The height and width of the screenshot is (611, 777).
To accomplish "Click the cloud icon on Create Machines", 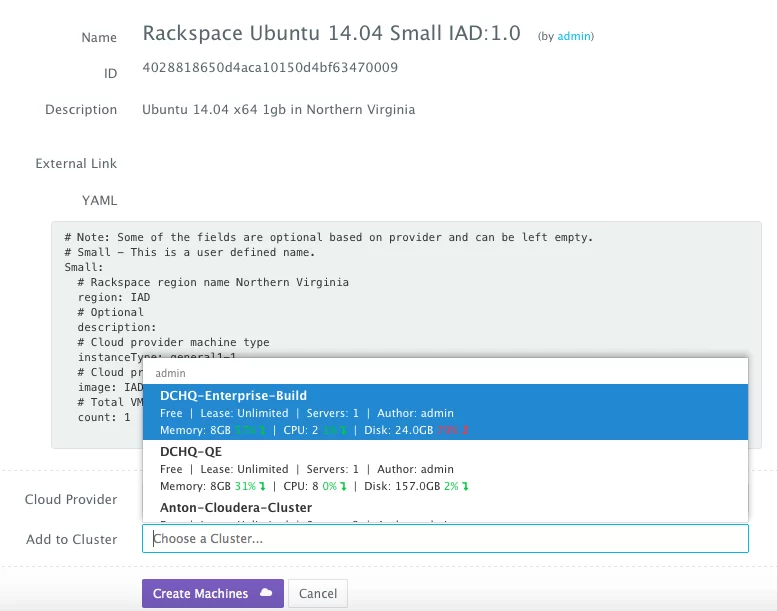I will click(266, 593).
